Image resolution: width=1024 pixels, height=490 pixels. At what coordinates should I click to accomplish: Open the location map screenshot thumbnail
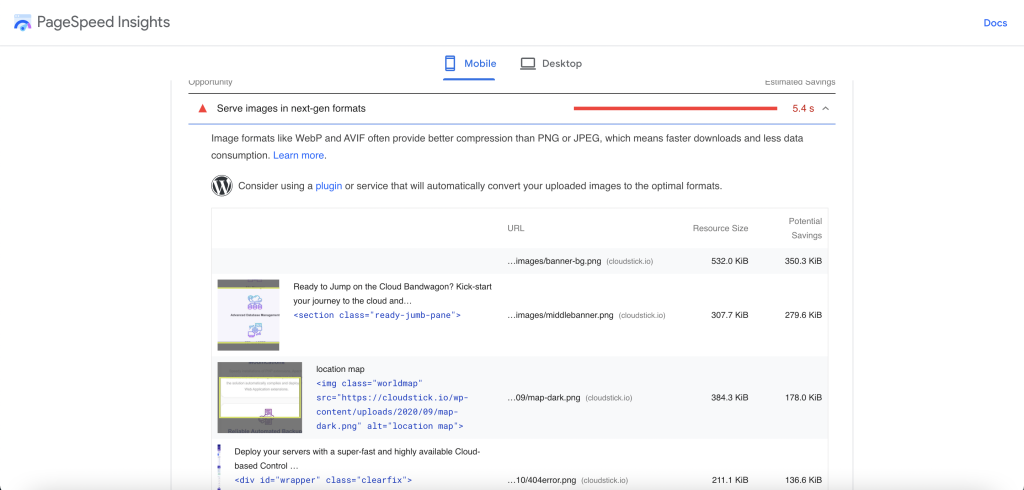[259, 397]
